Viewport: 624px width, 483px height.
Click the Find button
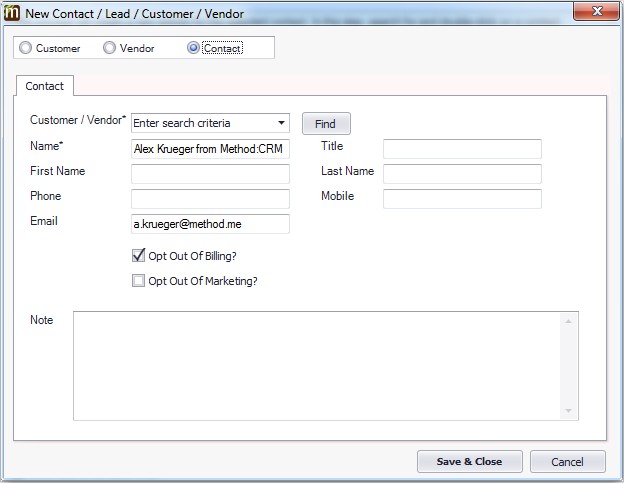(326, 124)
